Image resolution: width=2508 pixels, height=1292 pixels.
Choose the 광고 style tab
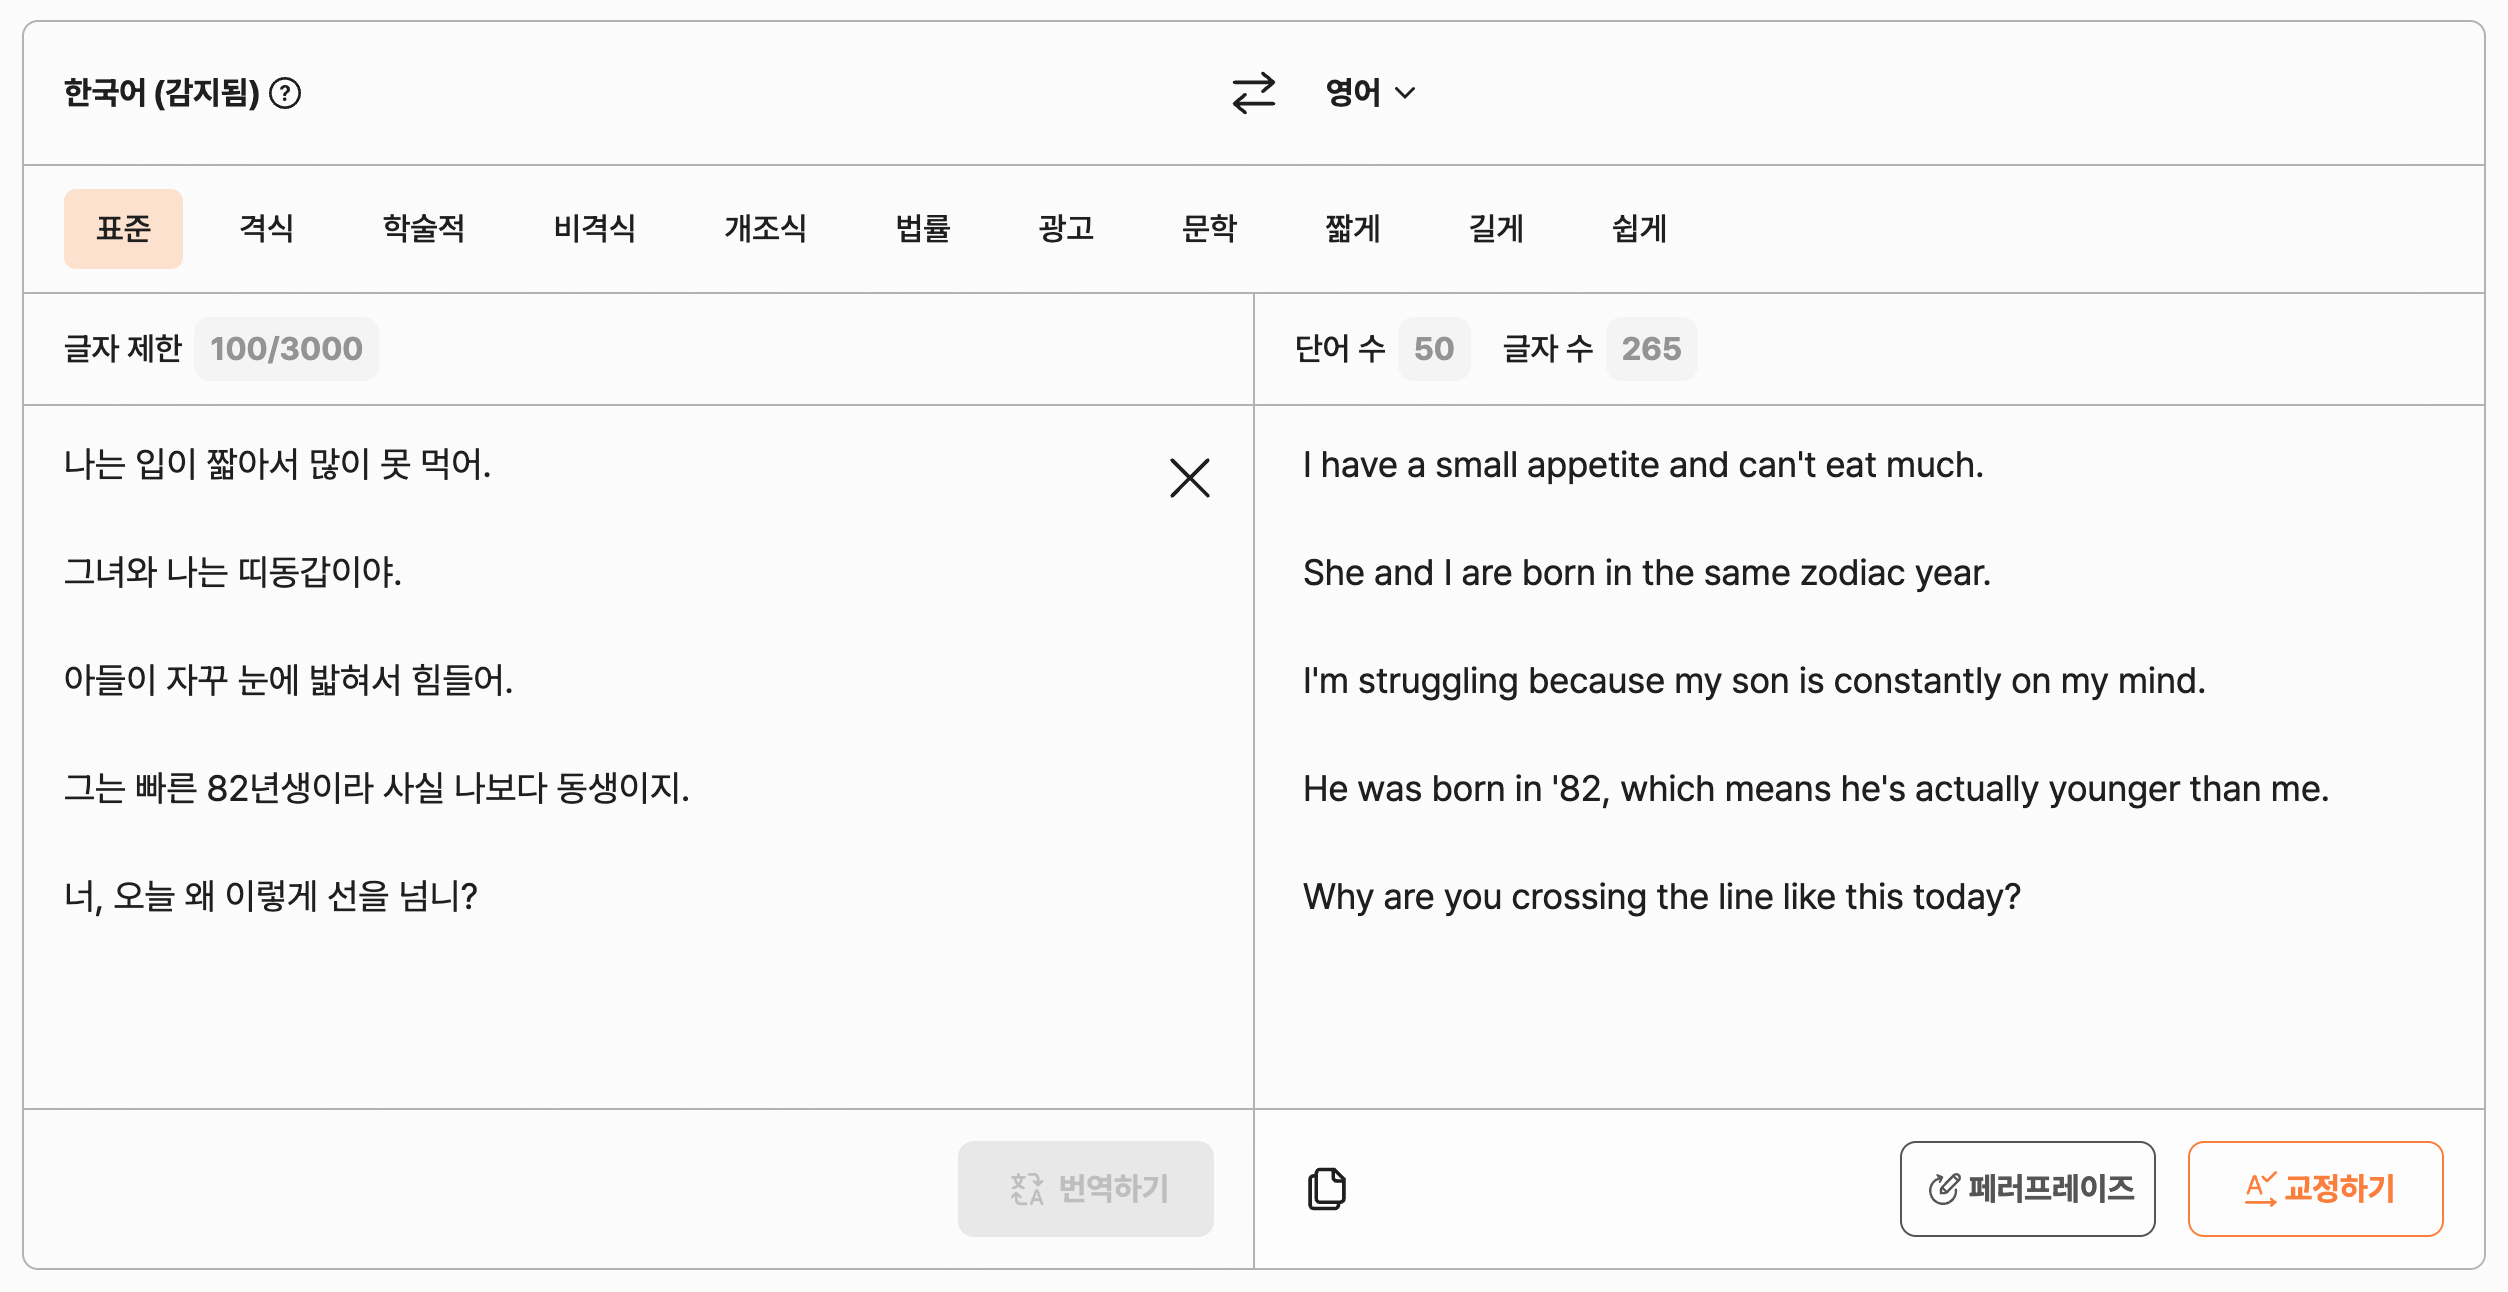1066,229
